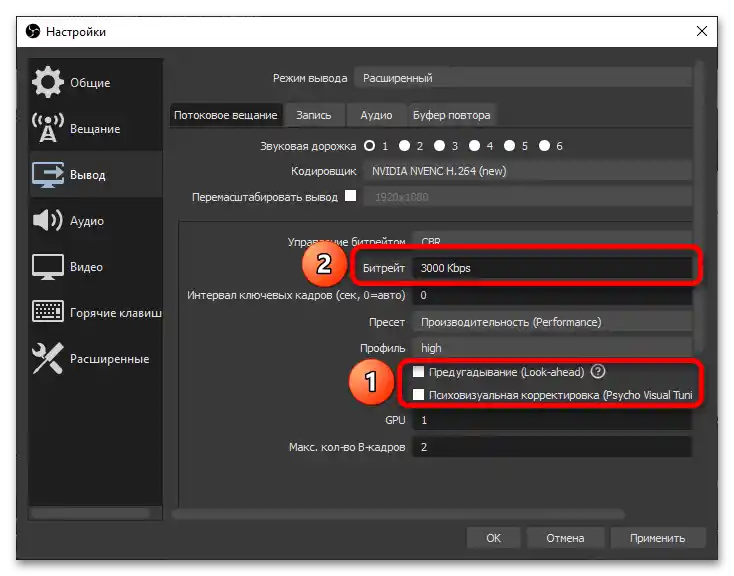The height and width of the screenshot is (576, 734).
Task: Select the Вывод monitor-arrow icon
Action: tap(48, 175)
